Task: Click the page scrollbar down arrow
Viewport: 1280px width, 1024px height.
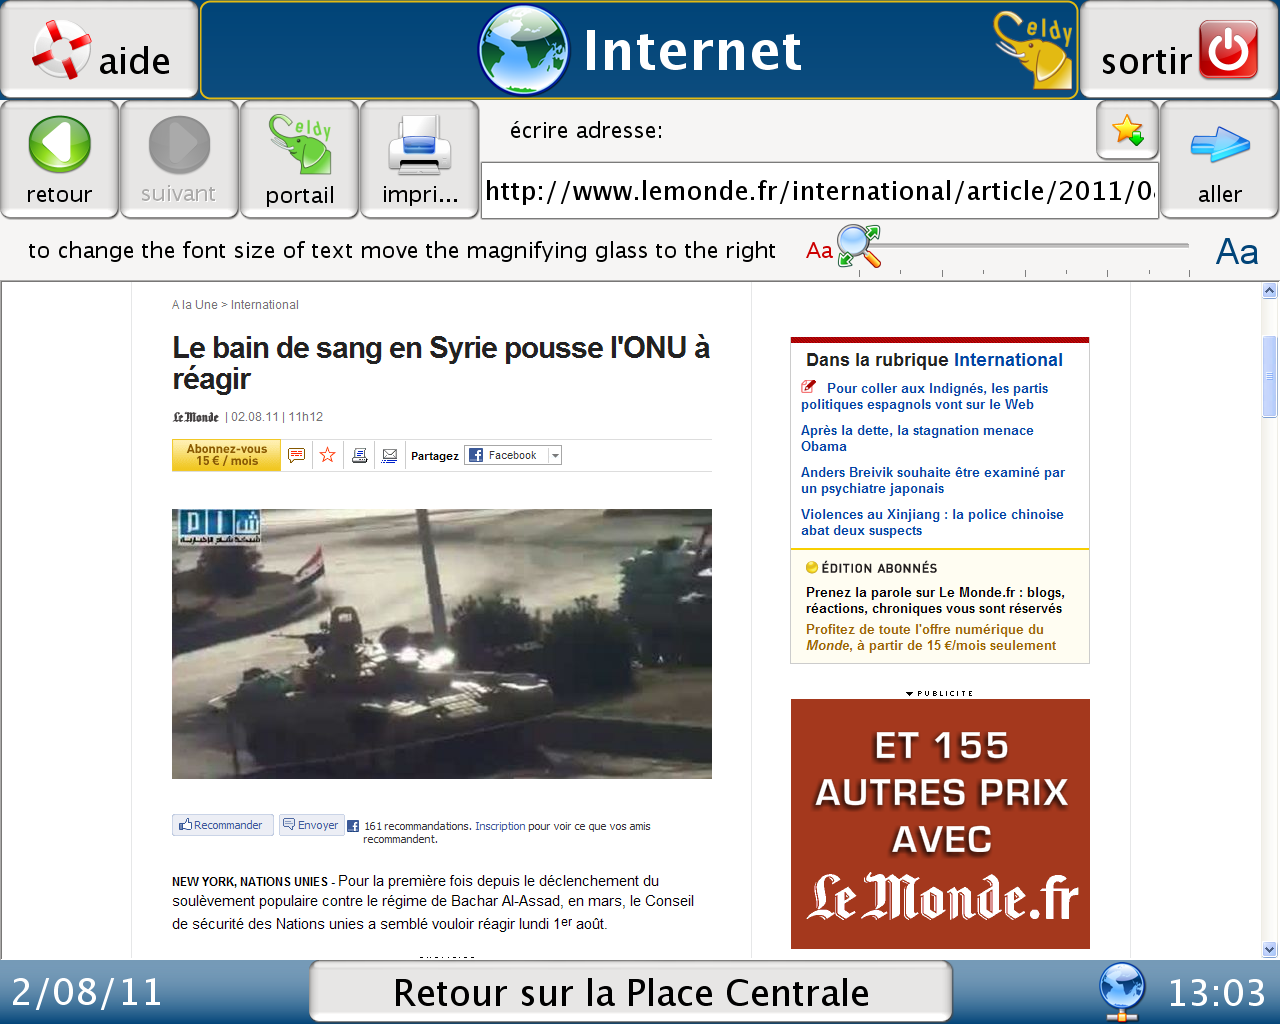Action: point(1270,950)
